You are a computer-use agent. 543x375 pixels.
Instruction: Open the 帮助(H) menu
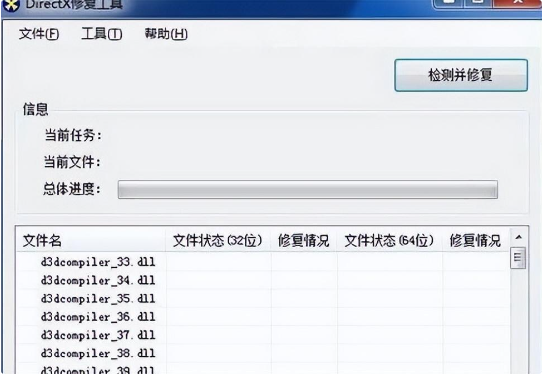coord(166,34)
